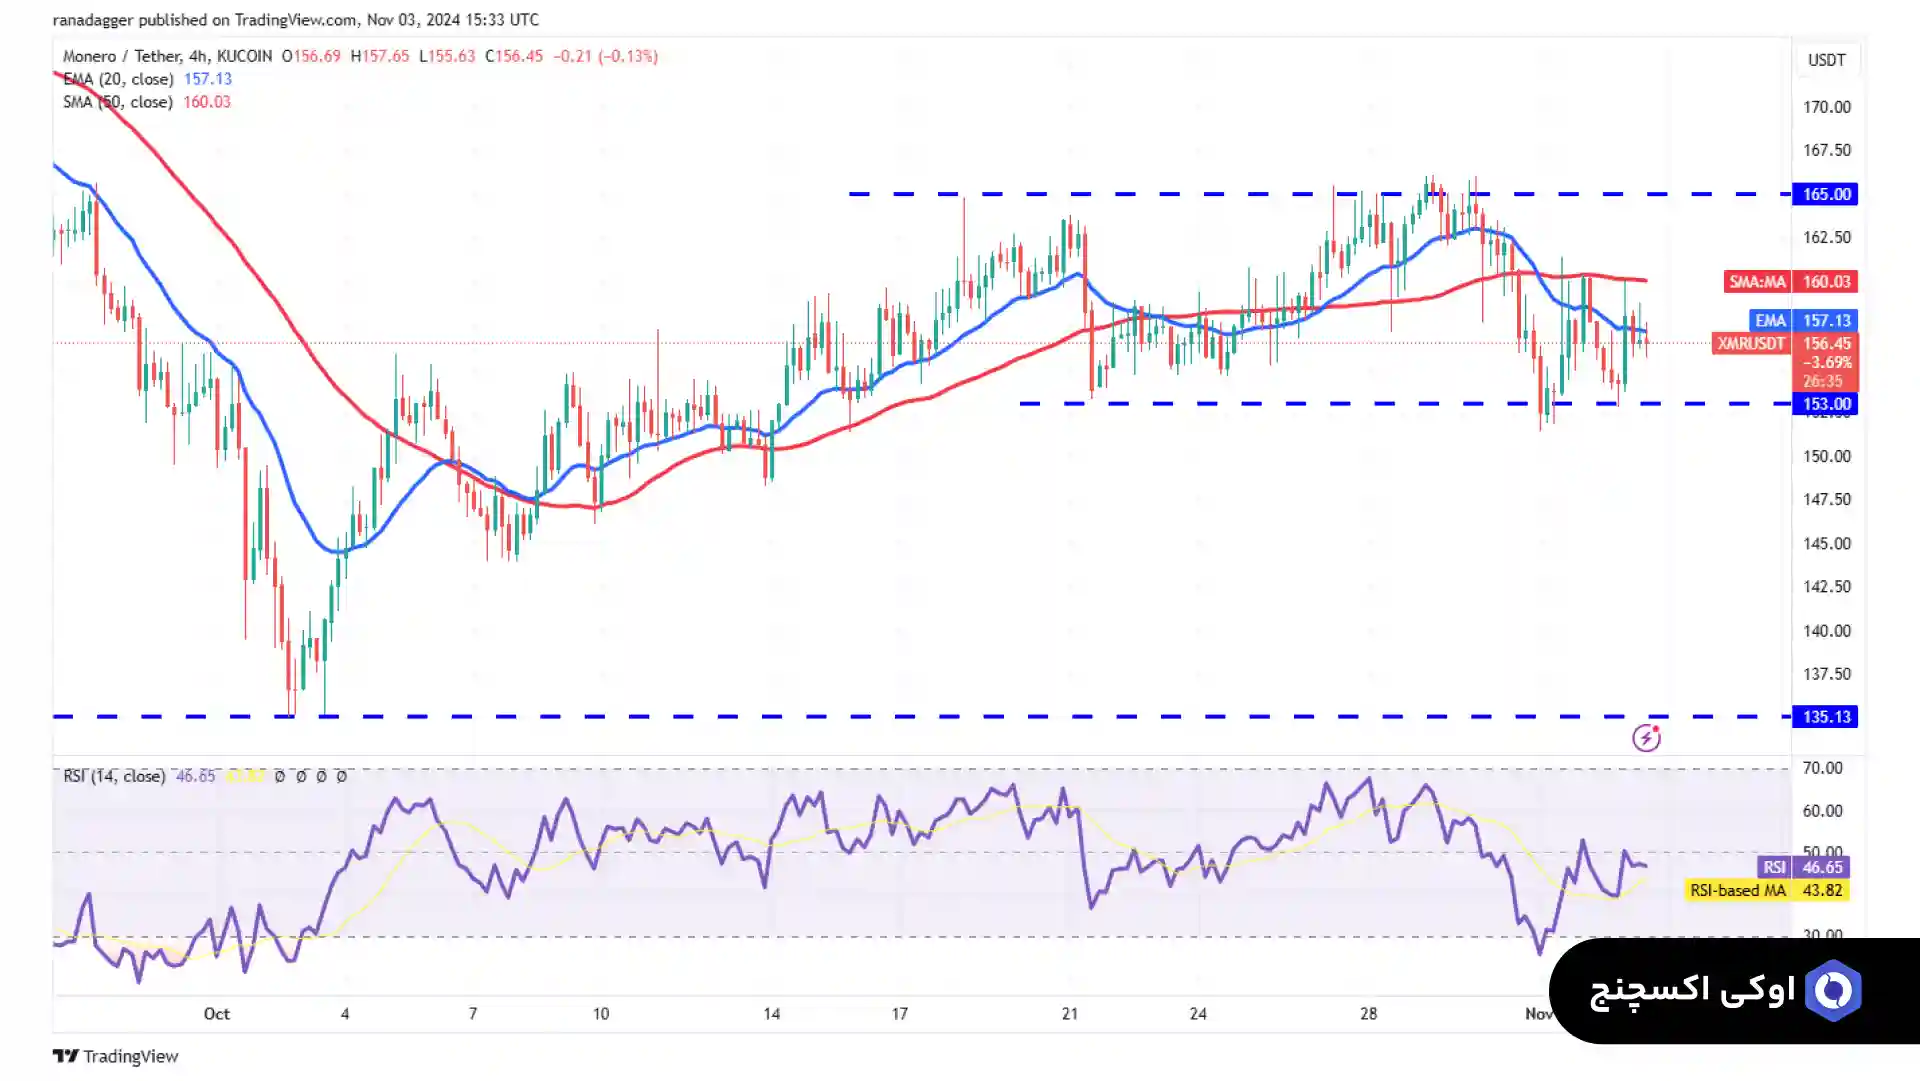Viewport: 1920px width, 1081px height.
Task: Select the SMA (50, close) indicator legend
Action: (118, 102)
